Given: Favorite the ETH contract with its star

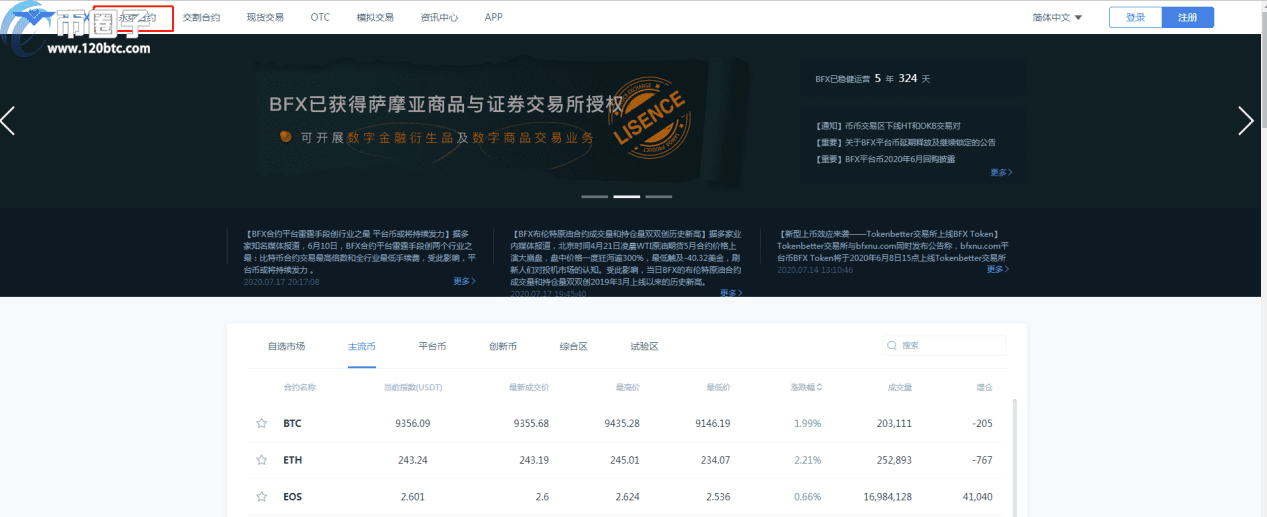Looking at the screenshot, I should click(262, 460).
